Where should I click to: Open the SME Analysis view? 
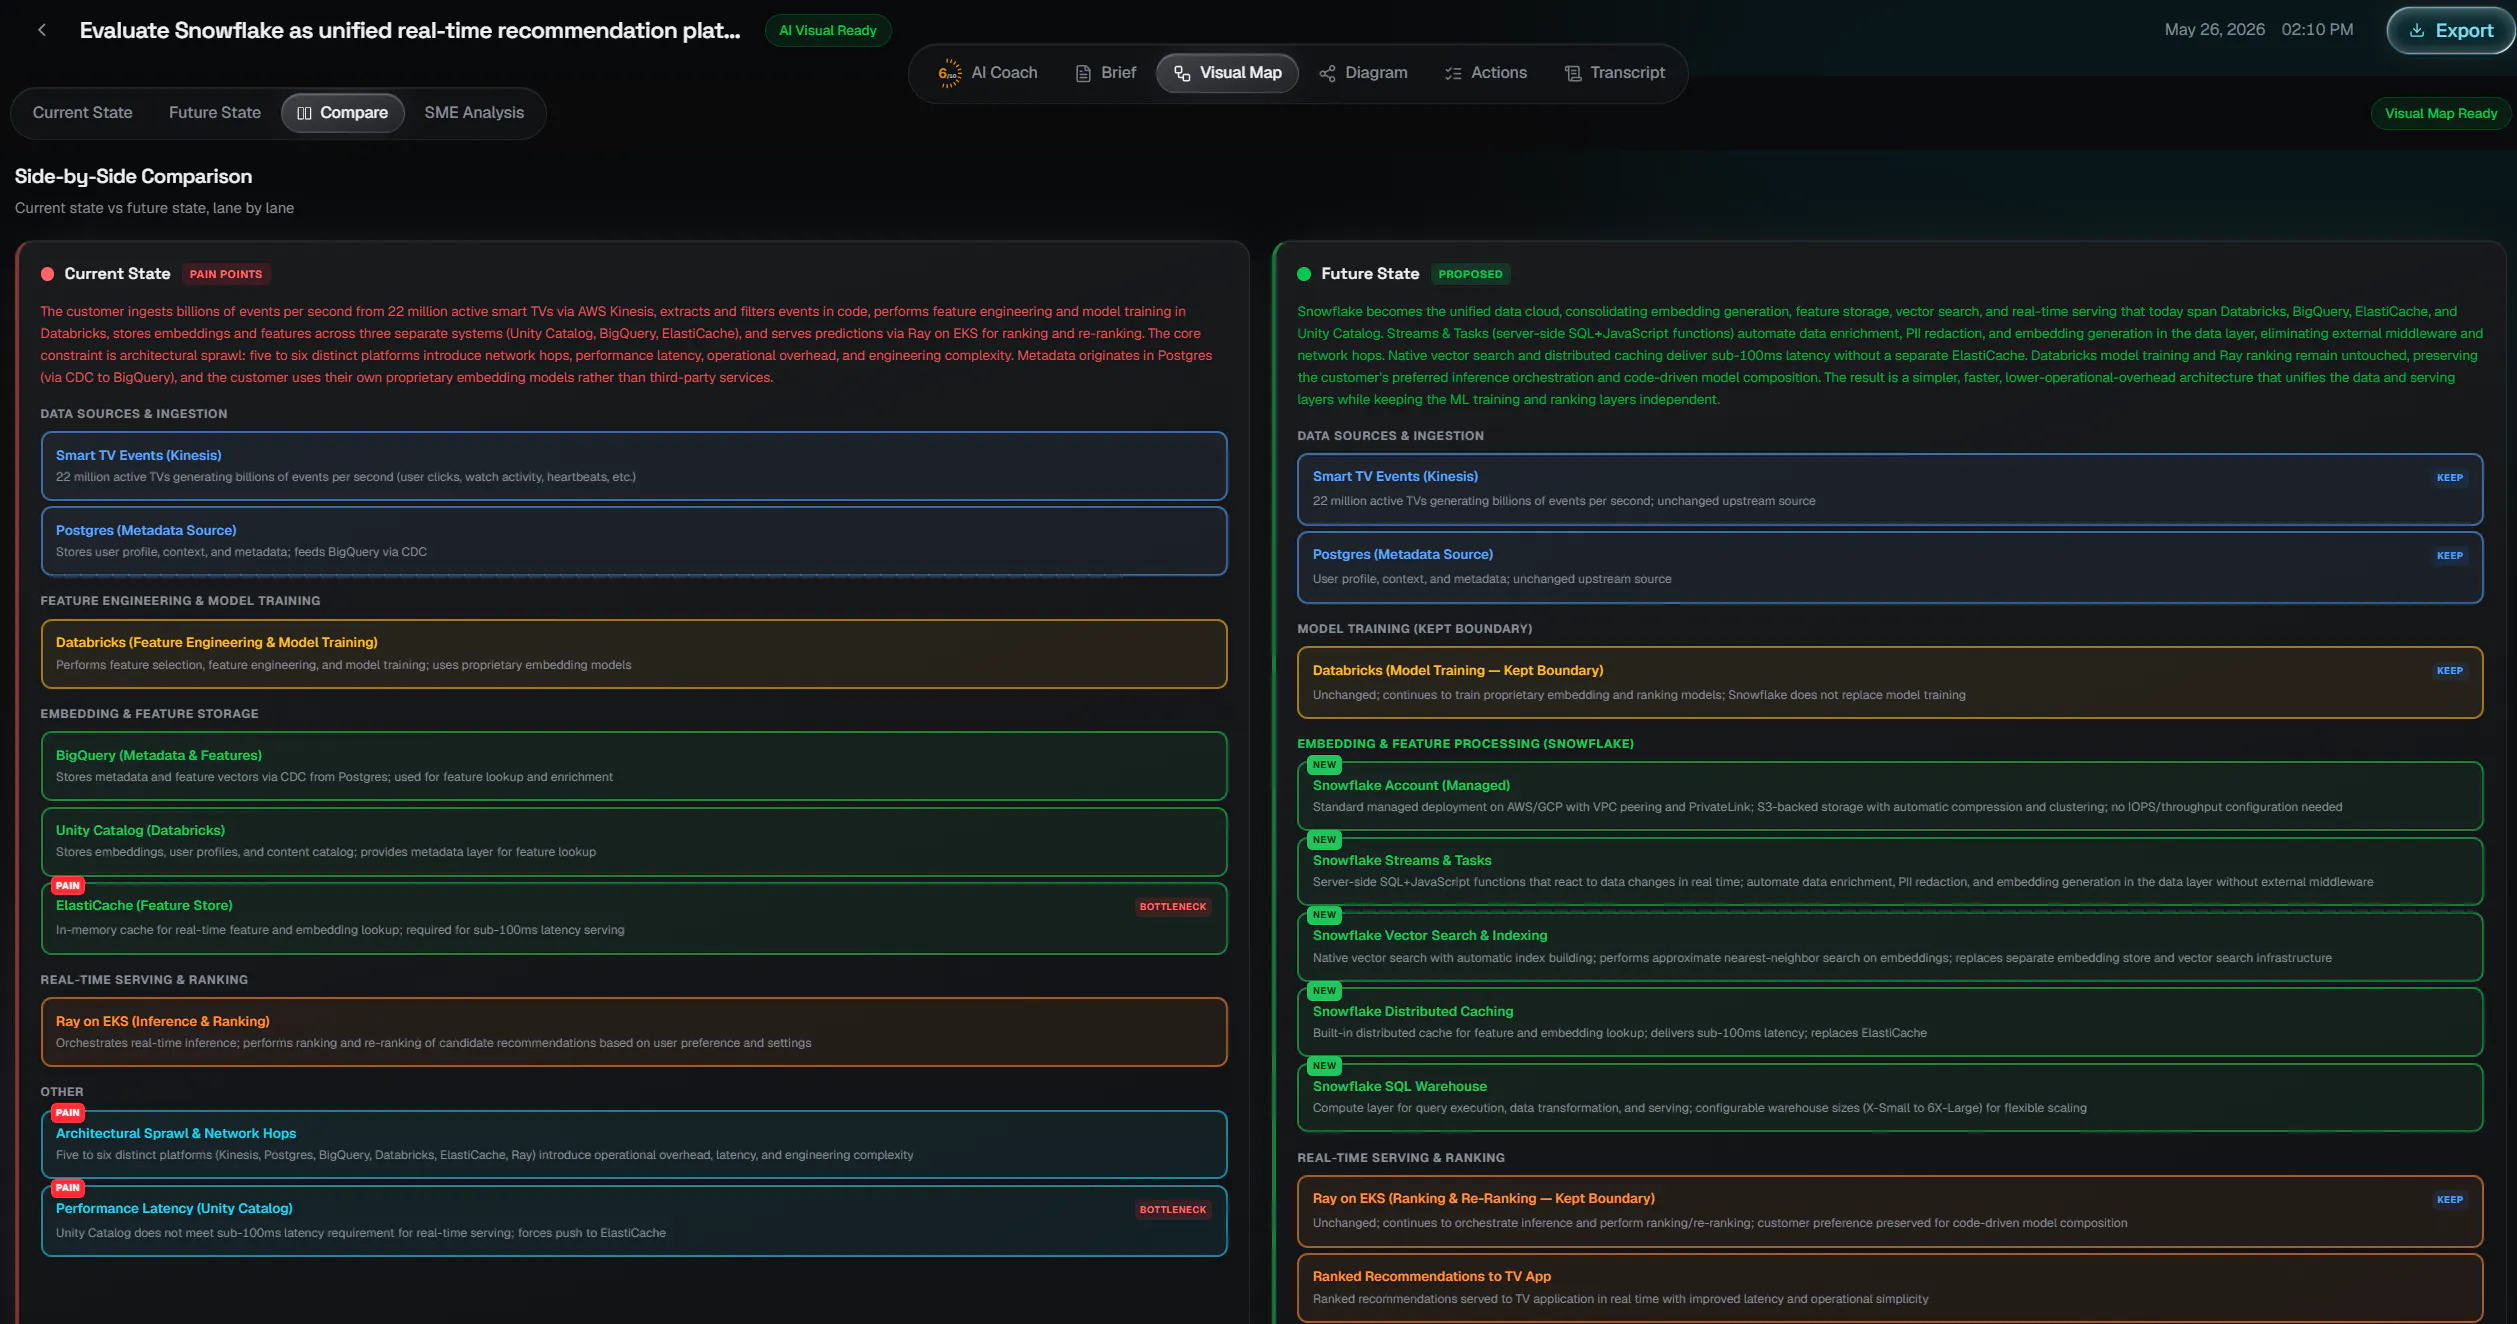(474, 113)
